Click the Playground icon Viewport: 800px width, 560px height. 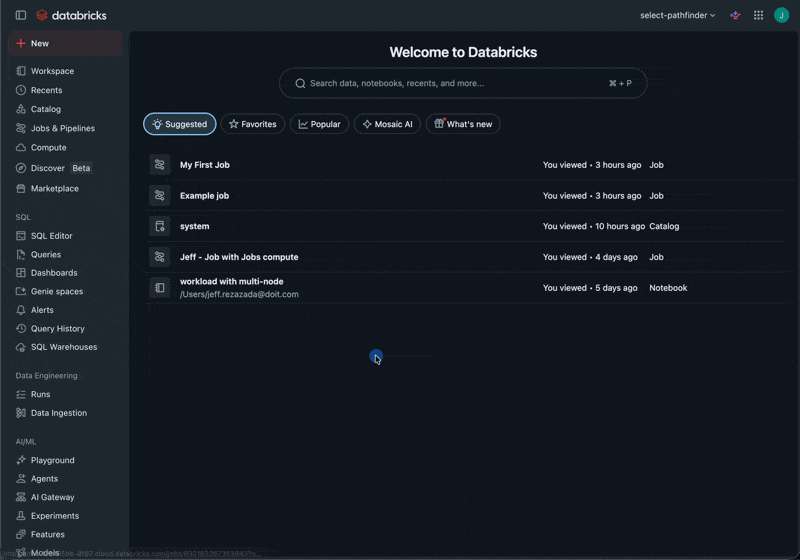(21, 460)
